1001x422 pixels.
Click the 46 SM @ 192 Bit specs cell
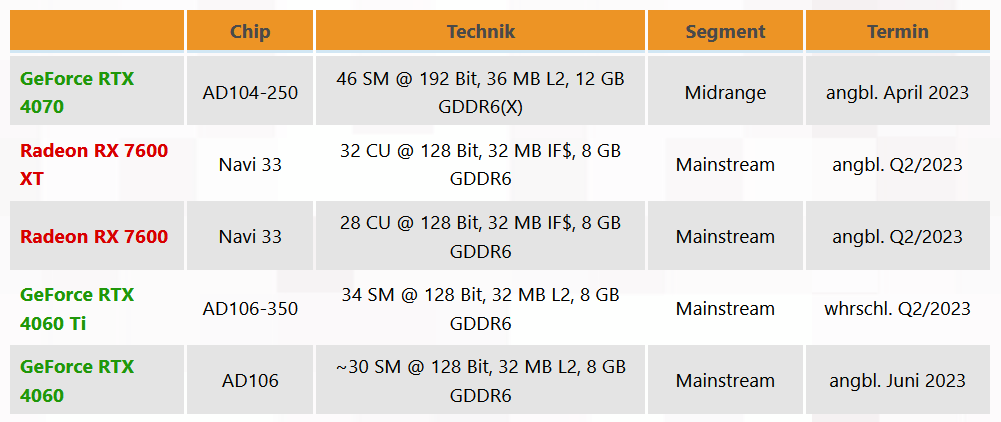click(x=481, y=93)
